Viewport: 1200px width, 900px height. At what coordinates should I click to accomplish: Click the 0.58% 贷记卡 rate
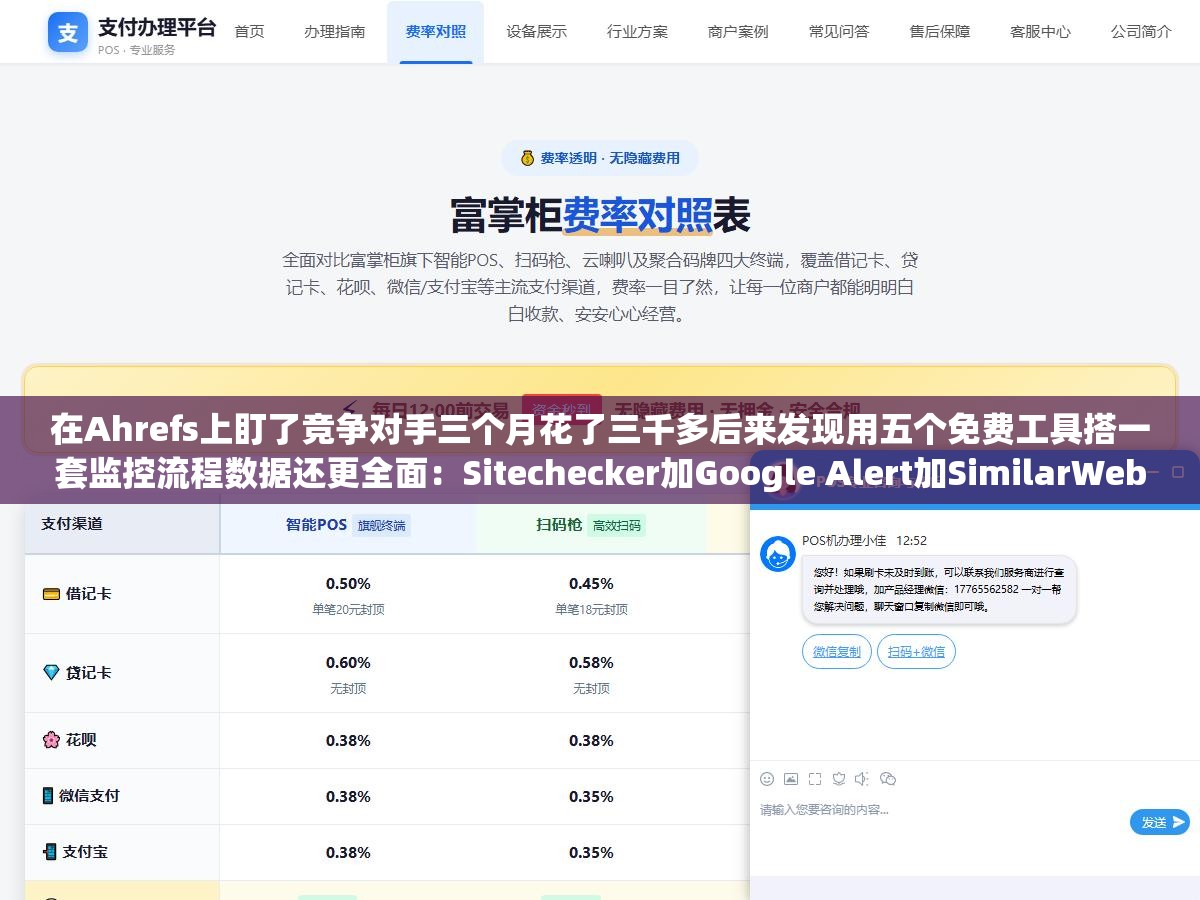[591, 662]
